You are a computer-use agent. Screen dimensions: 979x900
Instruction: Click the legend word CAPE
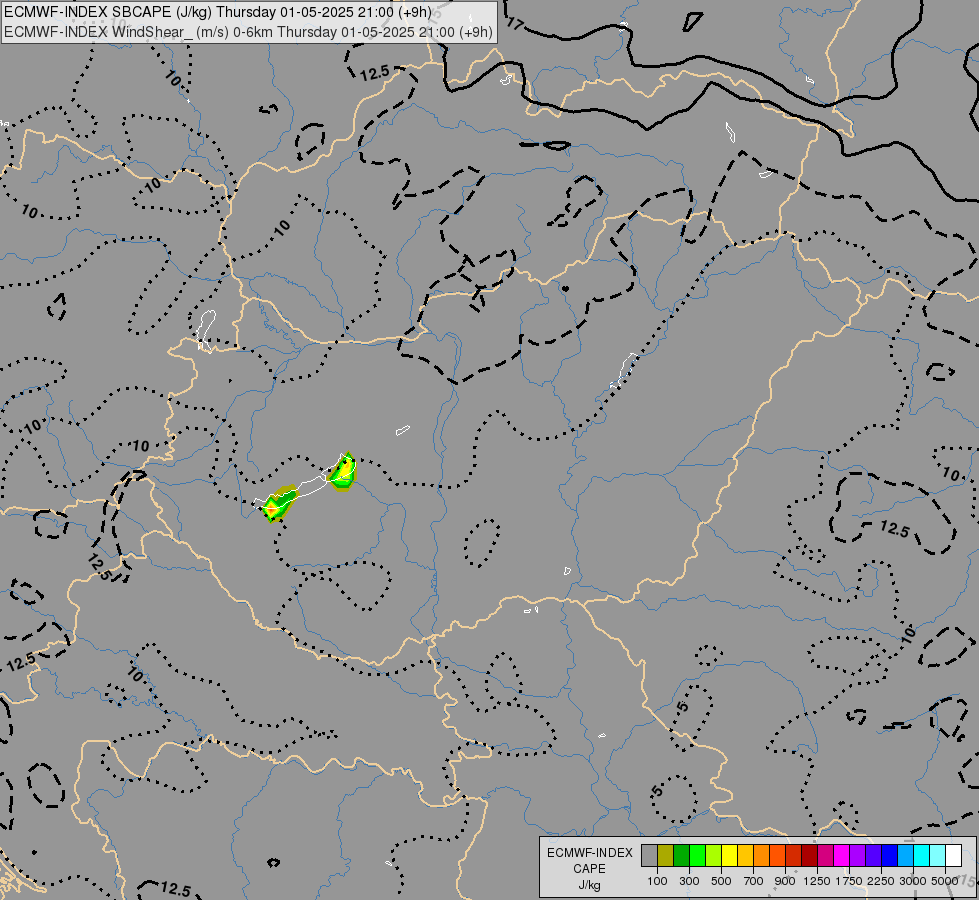coord(589,869)
